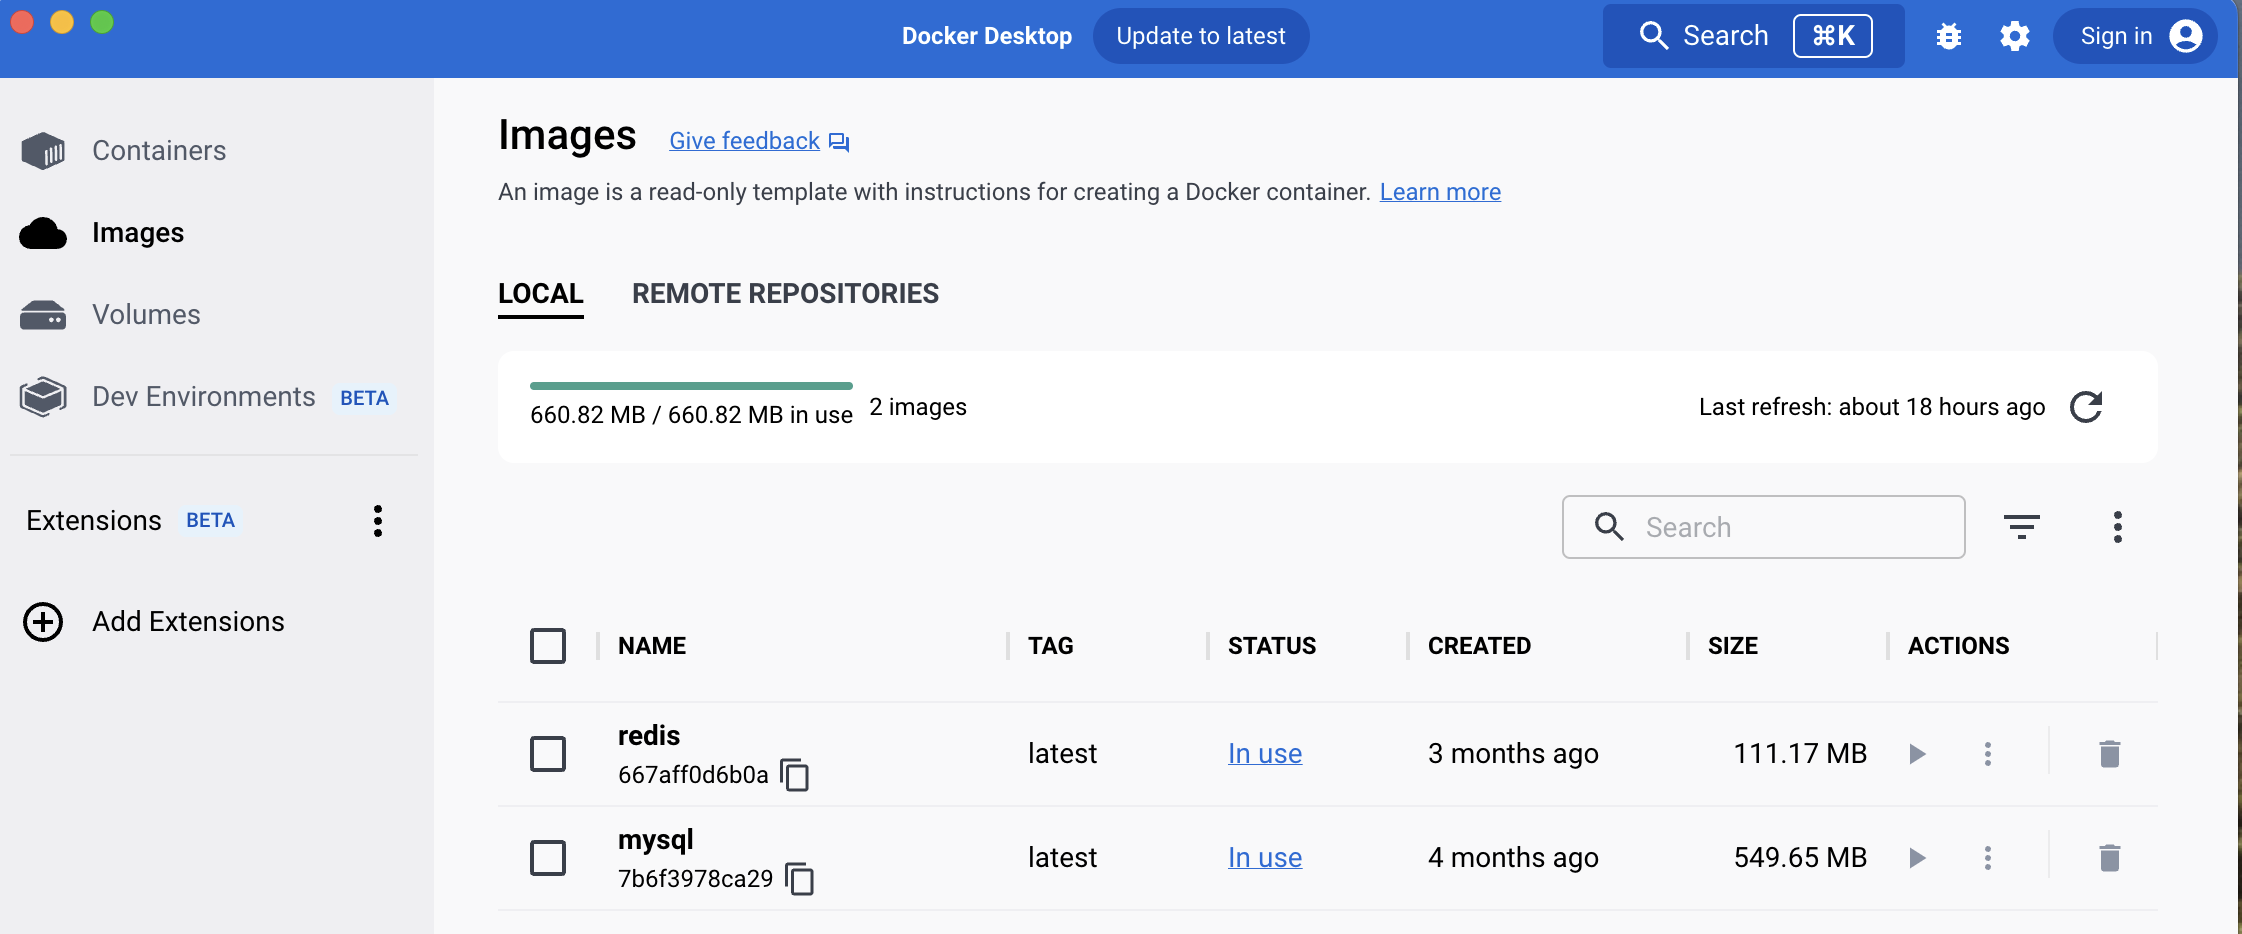Click the redis image name
This screenshot has width=2242, height=934.
(649, 736)
